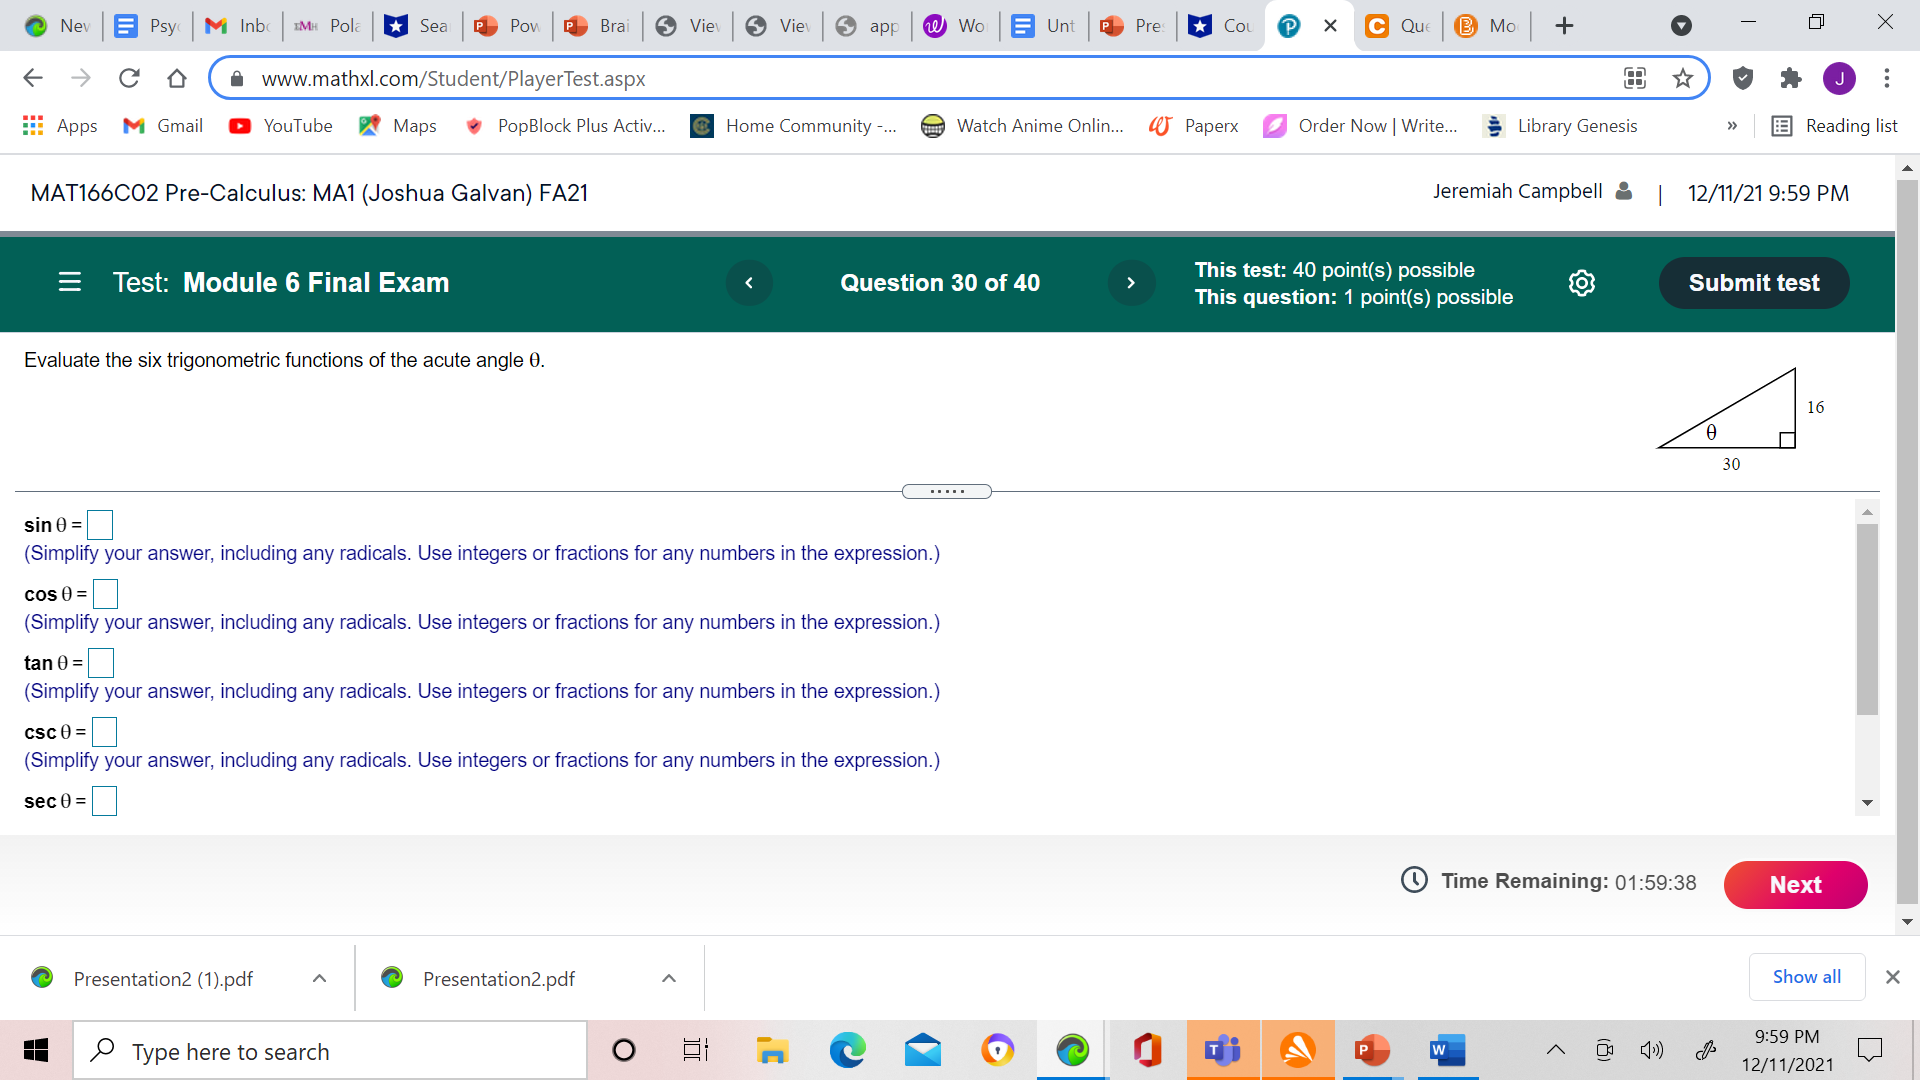Expand the Presentation2.pdf download chevron

tap(669, 978)
